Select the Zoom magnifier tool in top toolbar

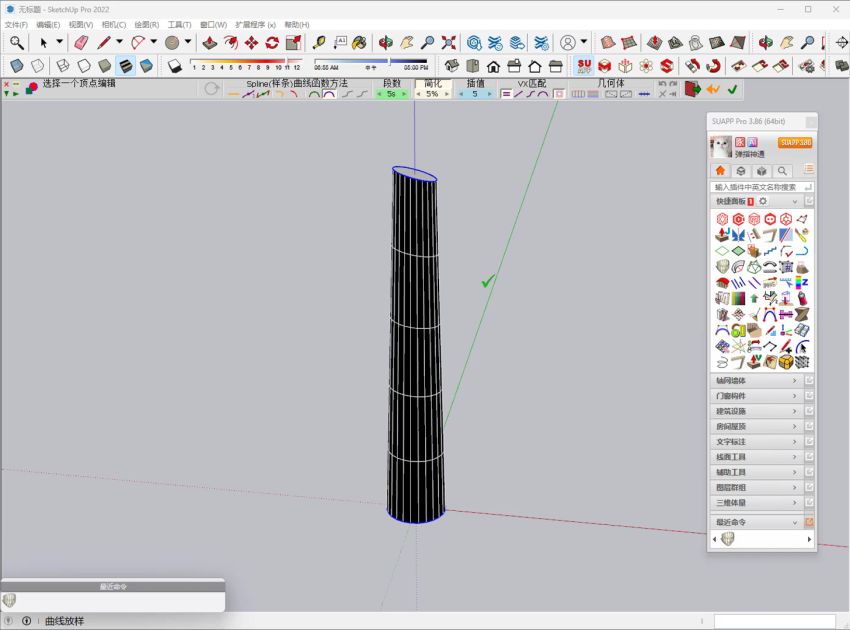17,42
